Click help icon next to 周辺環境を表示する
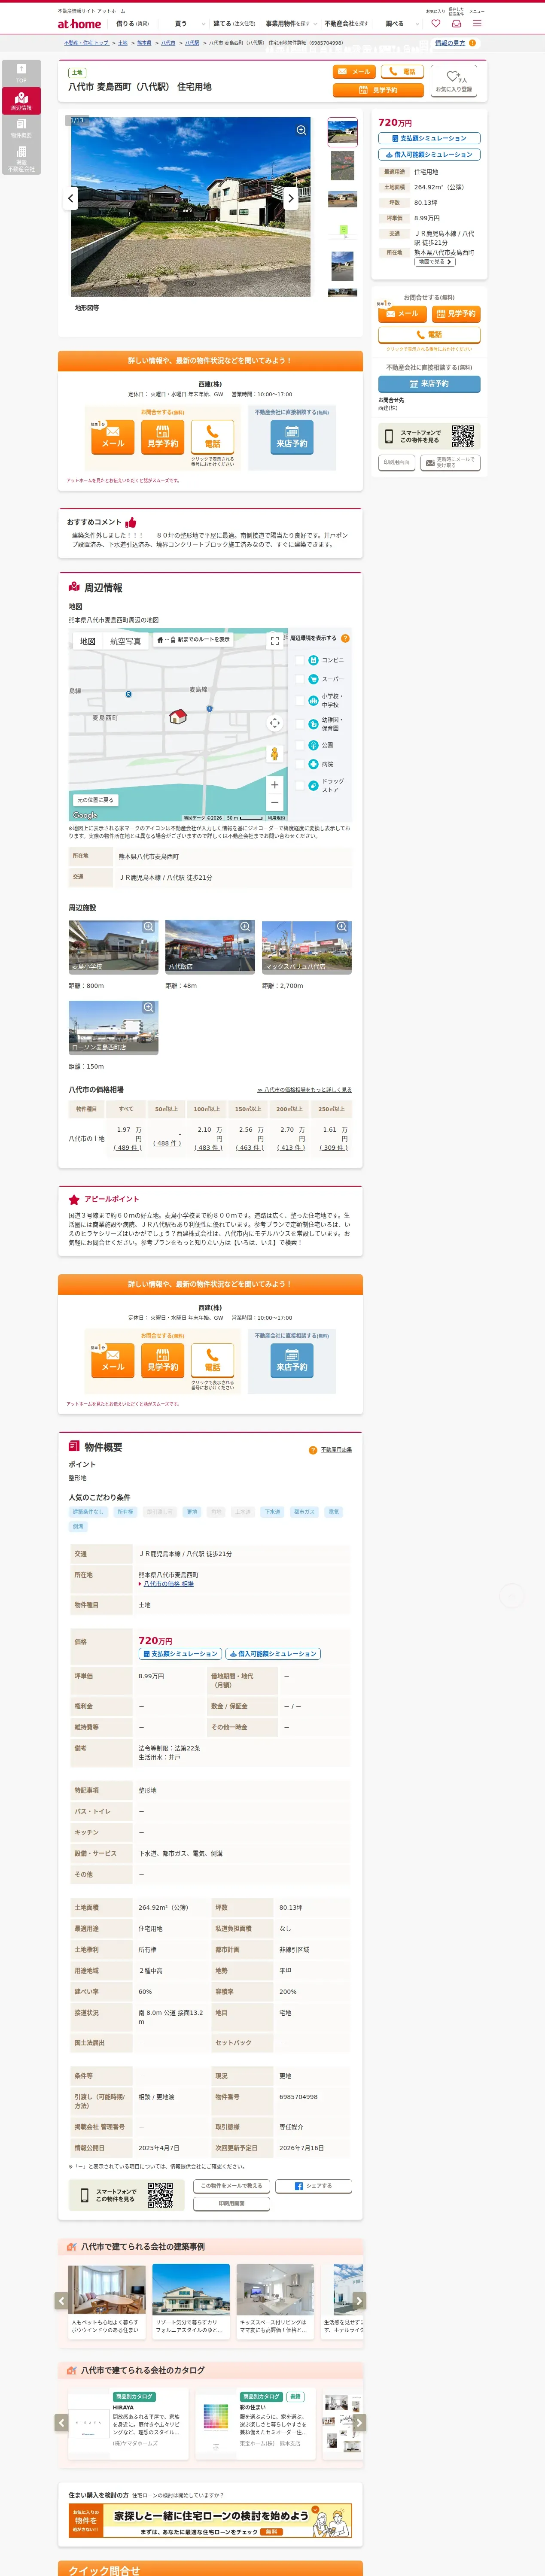This screenshot has width=545, height=2576. [x=345, y=638]
